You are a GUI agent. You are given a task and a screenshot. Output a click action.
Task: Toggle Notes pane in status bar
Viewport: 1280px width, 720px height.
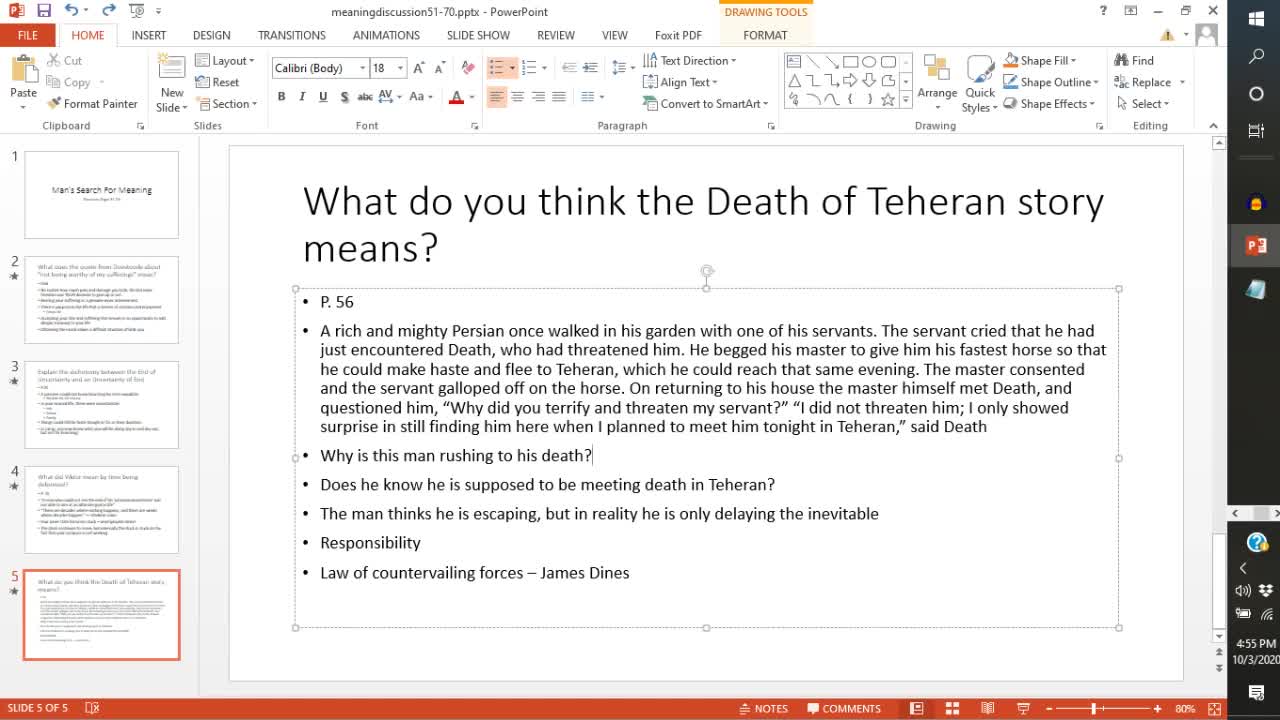coord(763,708)
